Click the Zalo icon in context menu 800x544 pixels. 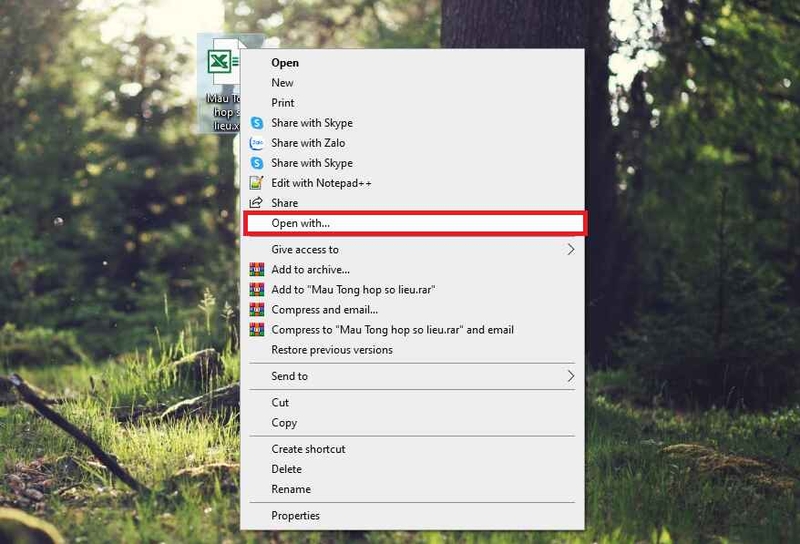point(257,143)
